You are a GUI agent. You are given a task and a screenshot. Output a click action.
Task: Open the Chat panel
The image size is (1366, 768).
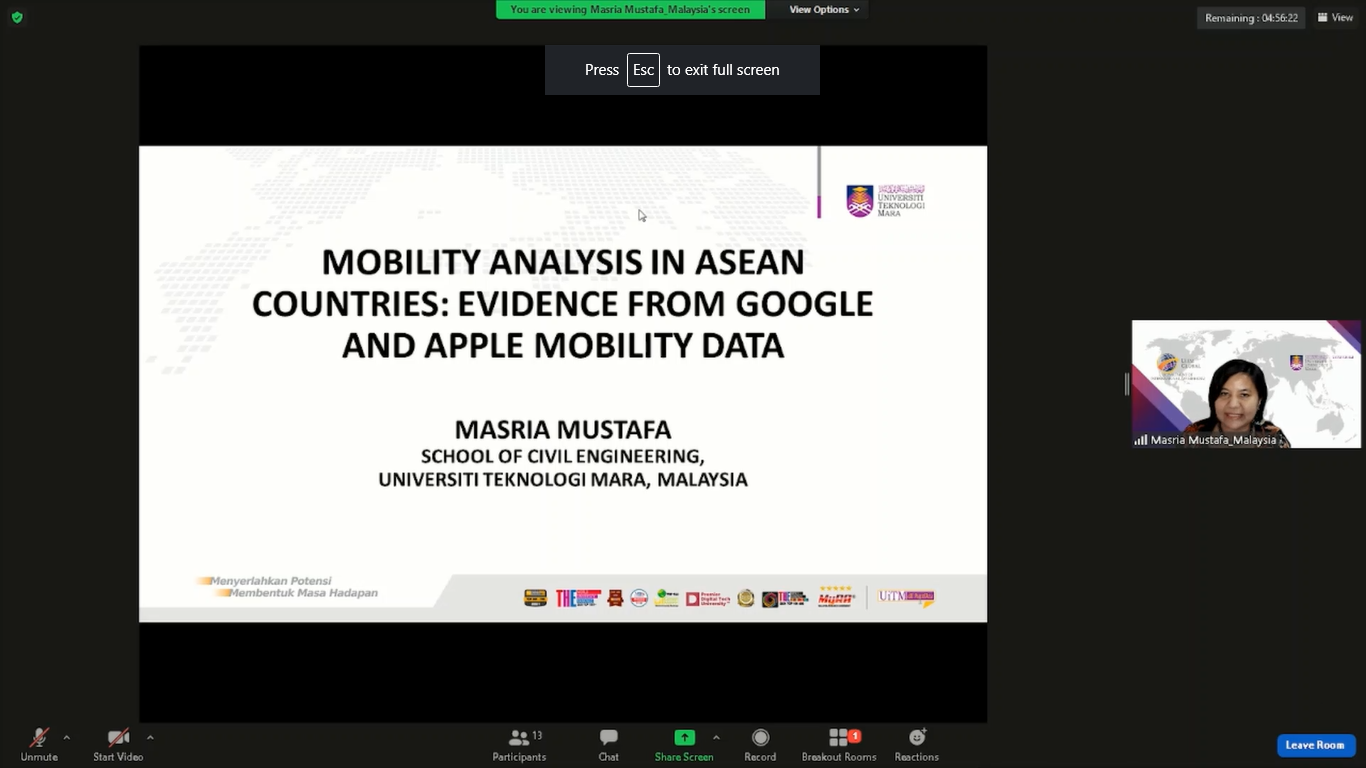[x=608, y=745]
